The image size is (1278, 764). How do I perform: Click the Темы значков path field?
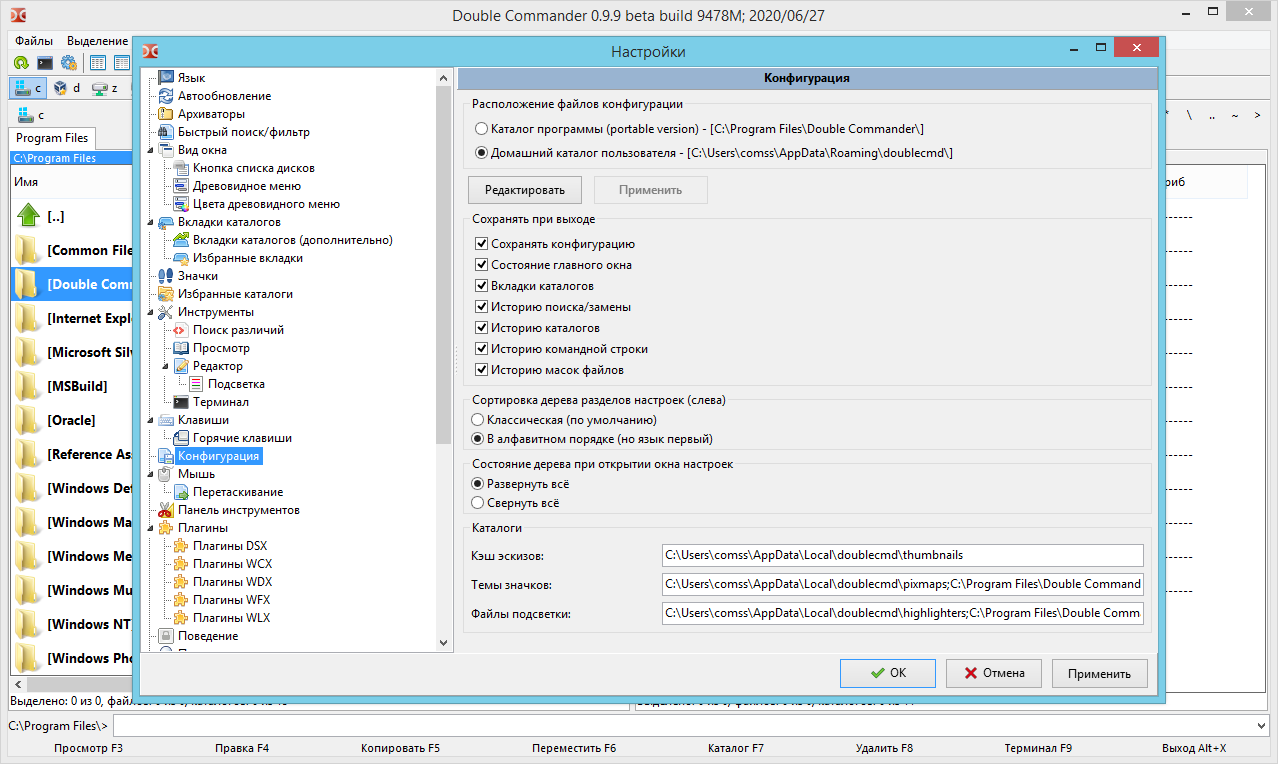click(x=902, y=584)
